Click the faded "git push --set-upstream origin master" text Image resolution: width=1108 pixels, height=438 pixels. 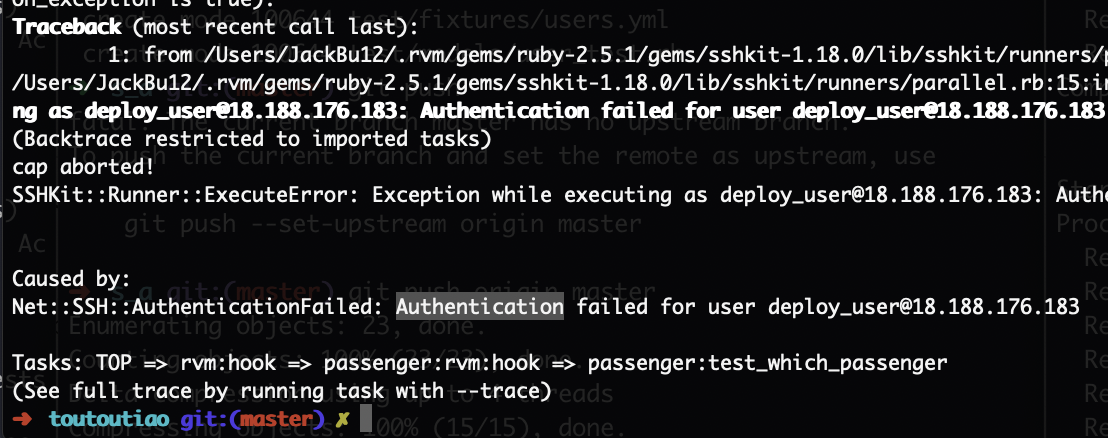[383, 224]
